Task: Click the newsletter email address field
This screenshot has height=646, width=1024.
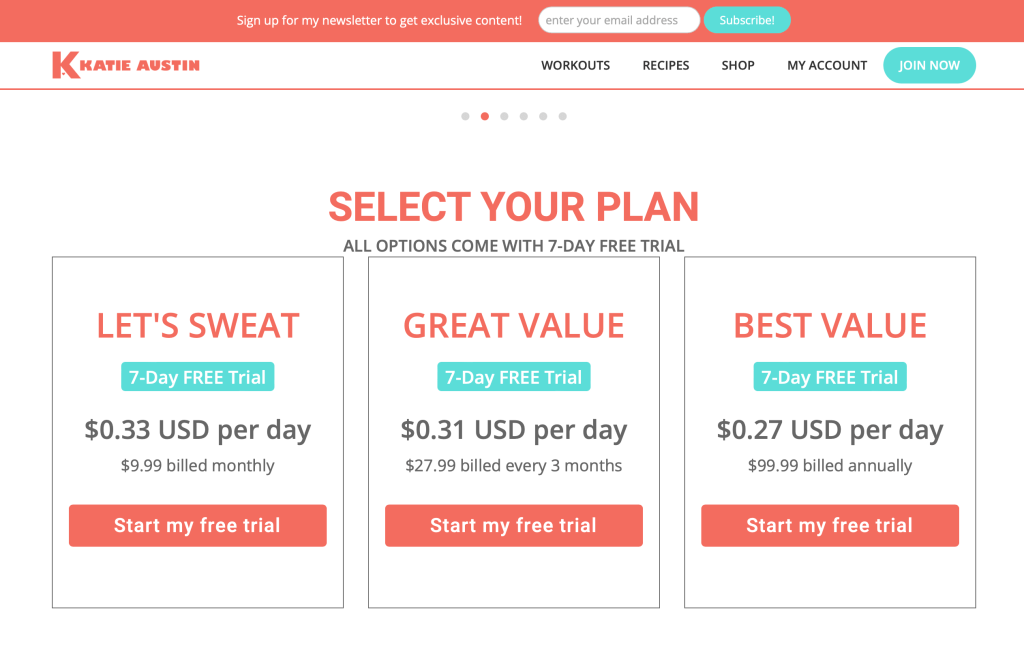Action: click(x=618, y=20)
